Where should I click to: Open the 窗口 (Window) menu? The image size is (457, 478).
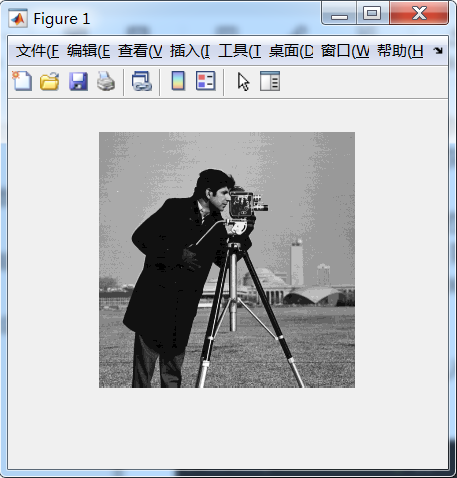(345, 51)
